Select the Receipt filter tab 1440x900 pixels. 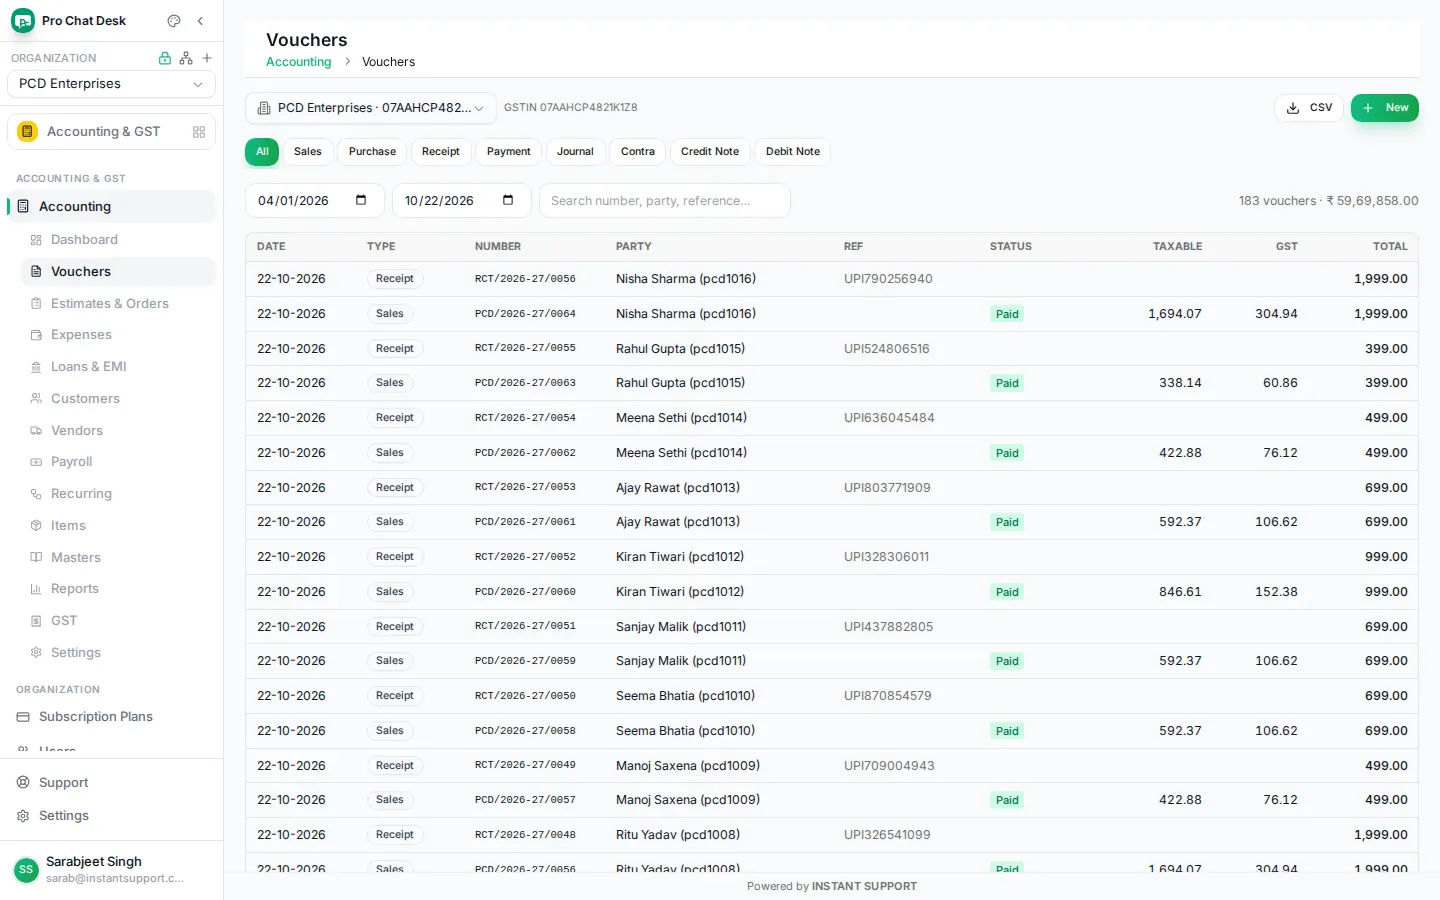[441, 152]
